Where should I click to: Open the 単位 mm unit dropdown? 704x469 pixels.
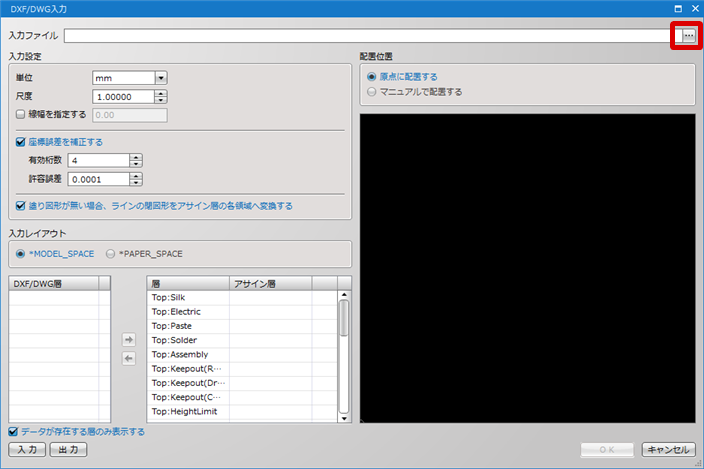coord(161,78)
